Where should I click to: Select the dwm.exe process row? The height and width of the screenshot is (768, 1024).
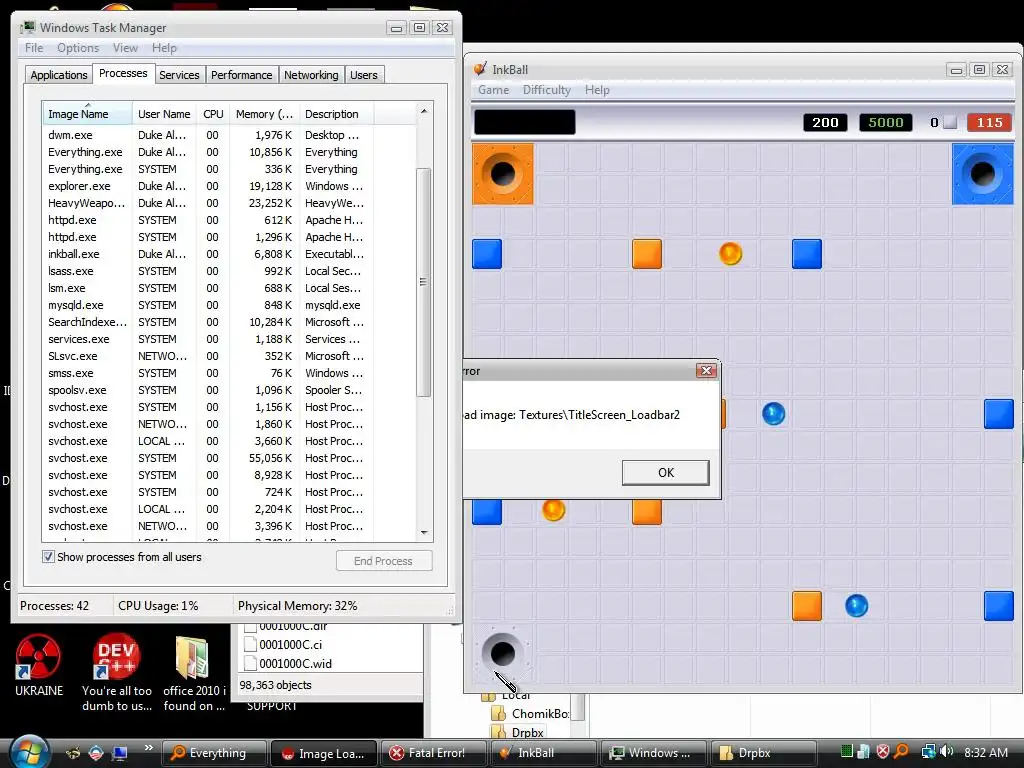[229, 135]
